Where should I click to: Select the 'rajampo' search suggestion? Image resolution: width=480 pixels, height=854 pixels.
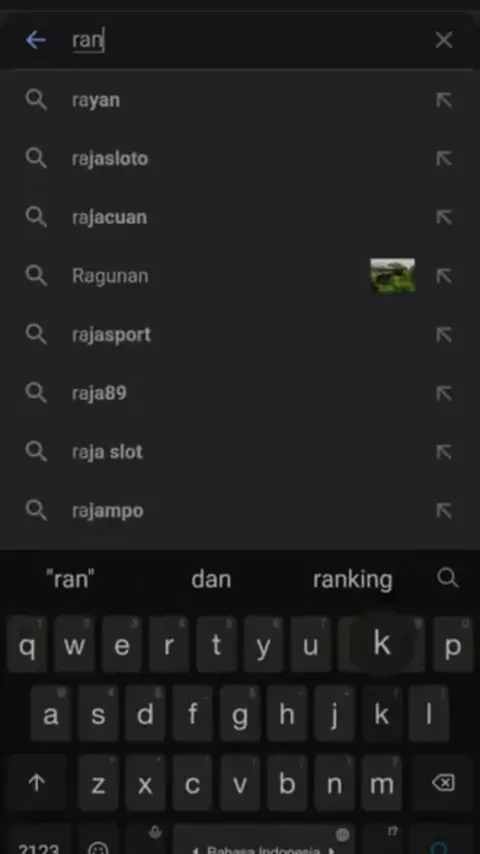240,510
